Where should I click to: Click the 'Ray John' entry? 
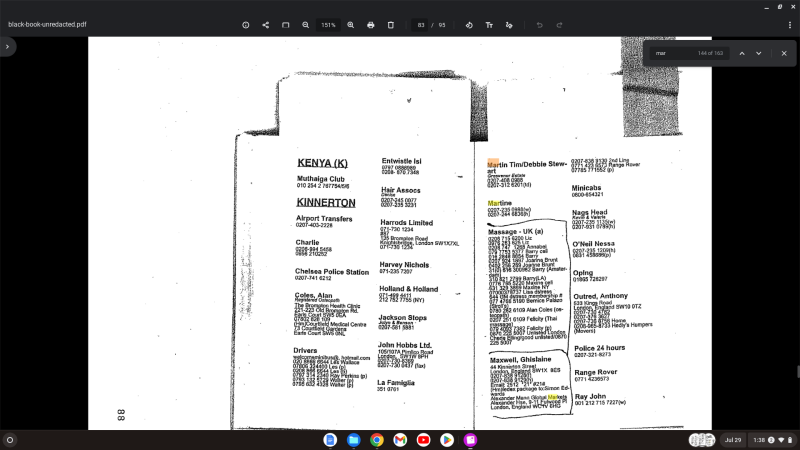[590, 396]
